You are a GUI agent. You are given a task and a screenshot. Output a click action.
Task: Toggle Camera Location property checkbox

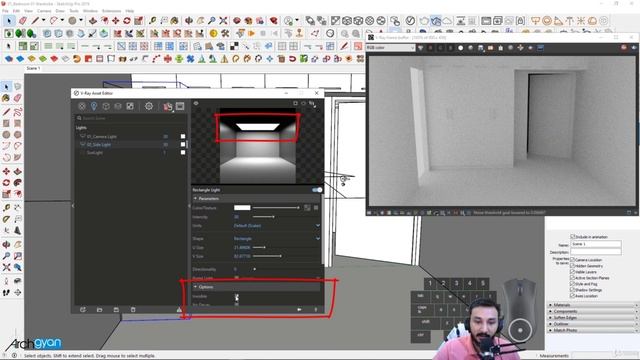coord(572,260)
